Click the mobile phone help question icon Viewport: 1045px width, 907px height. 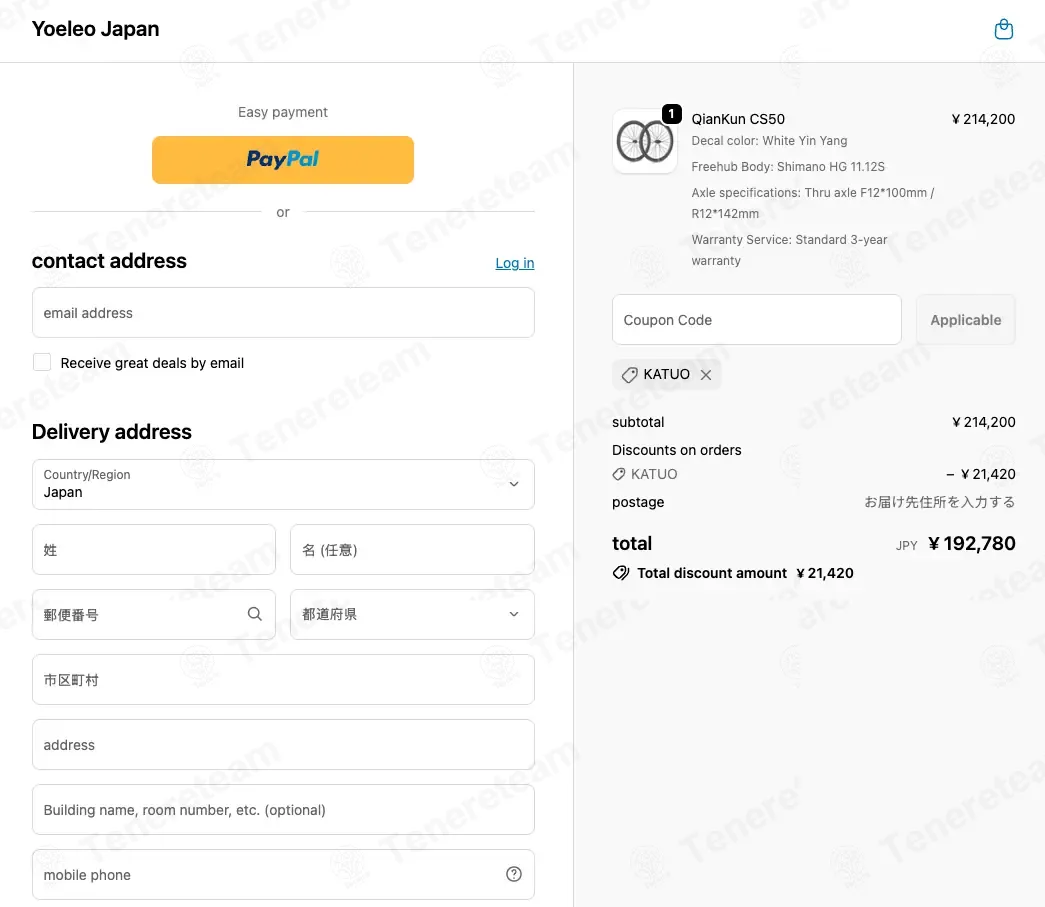tap(513, 874)
